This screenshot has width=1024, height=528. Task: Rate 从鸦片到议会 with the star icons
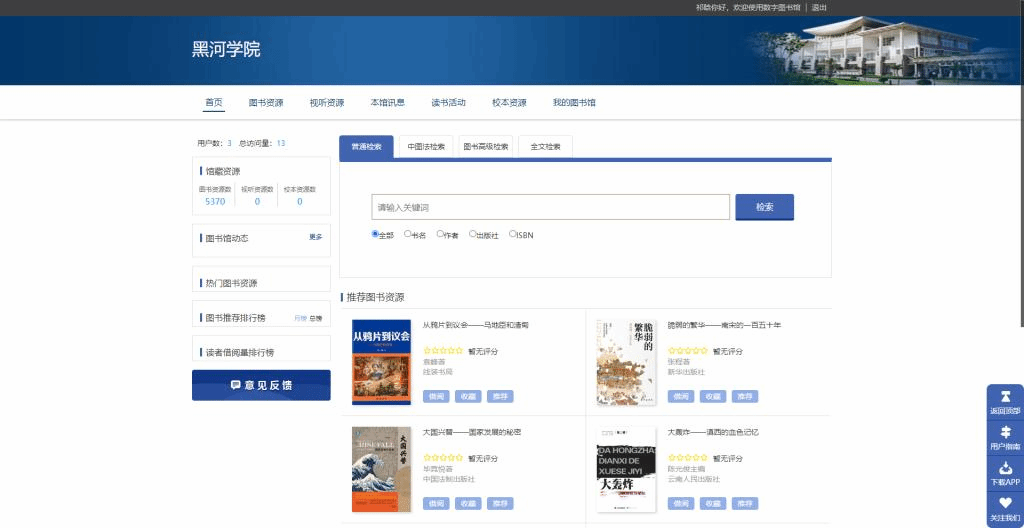click(x=443, y=351)
